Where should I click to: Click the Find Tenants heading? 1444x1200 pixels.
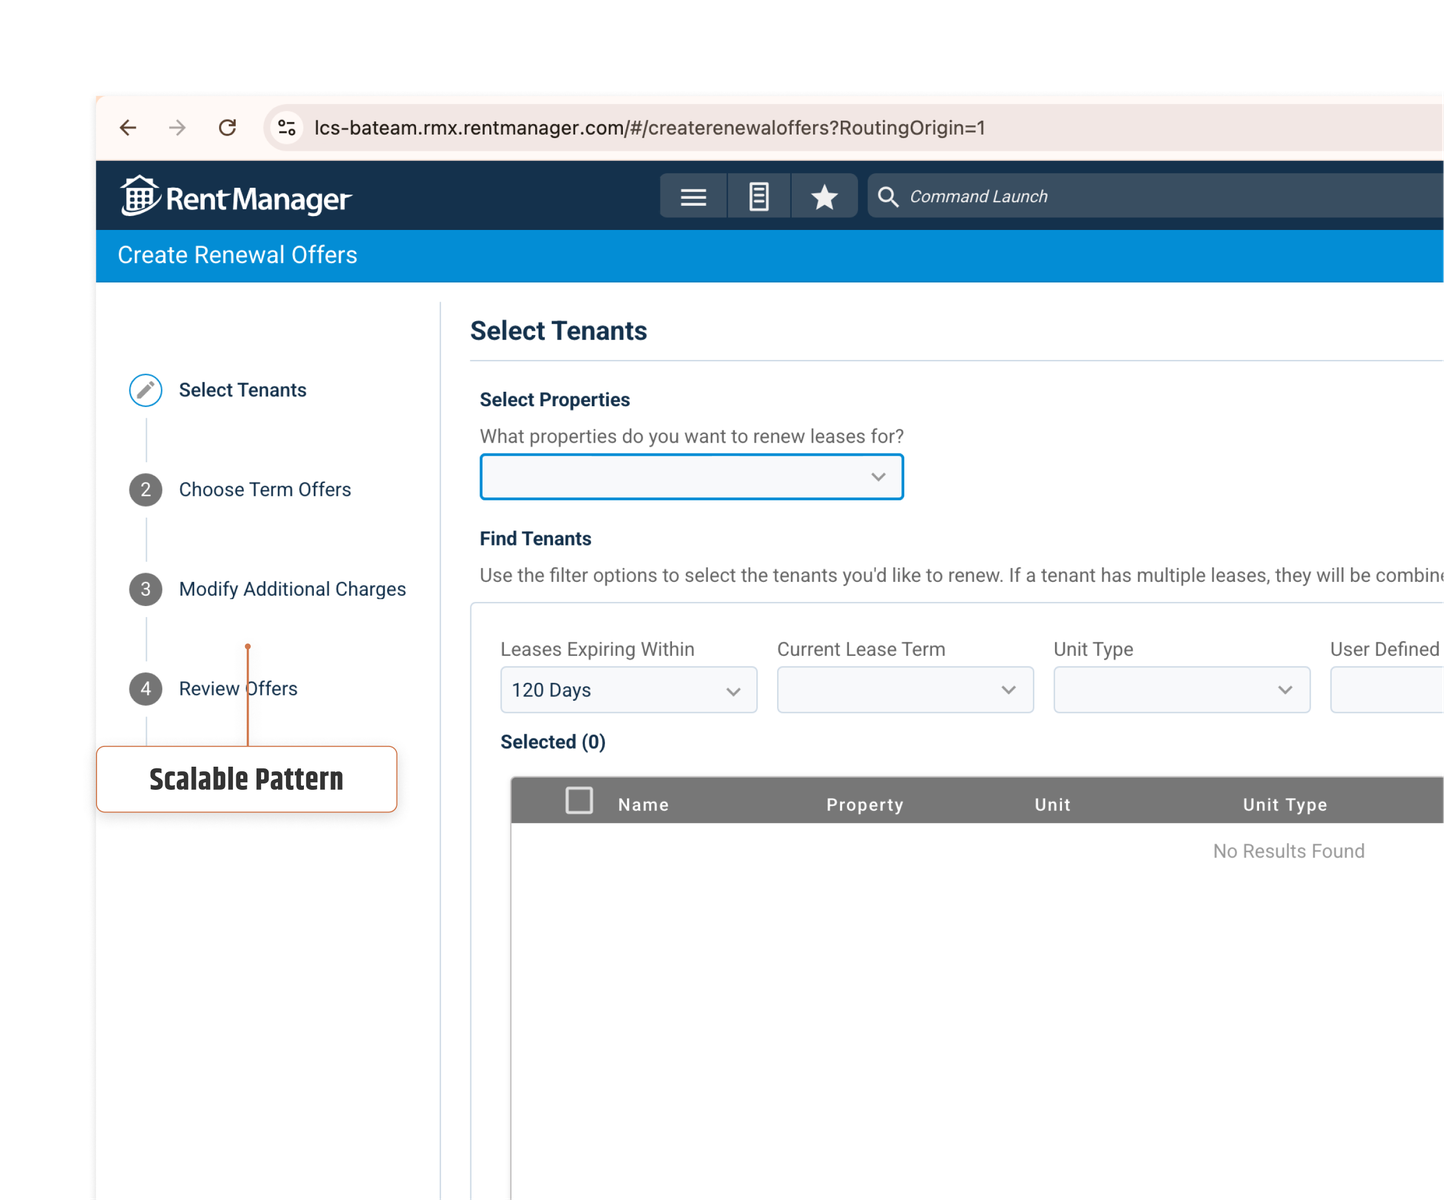(x=536, y=539)
